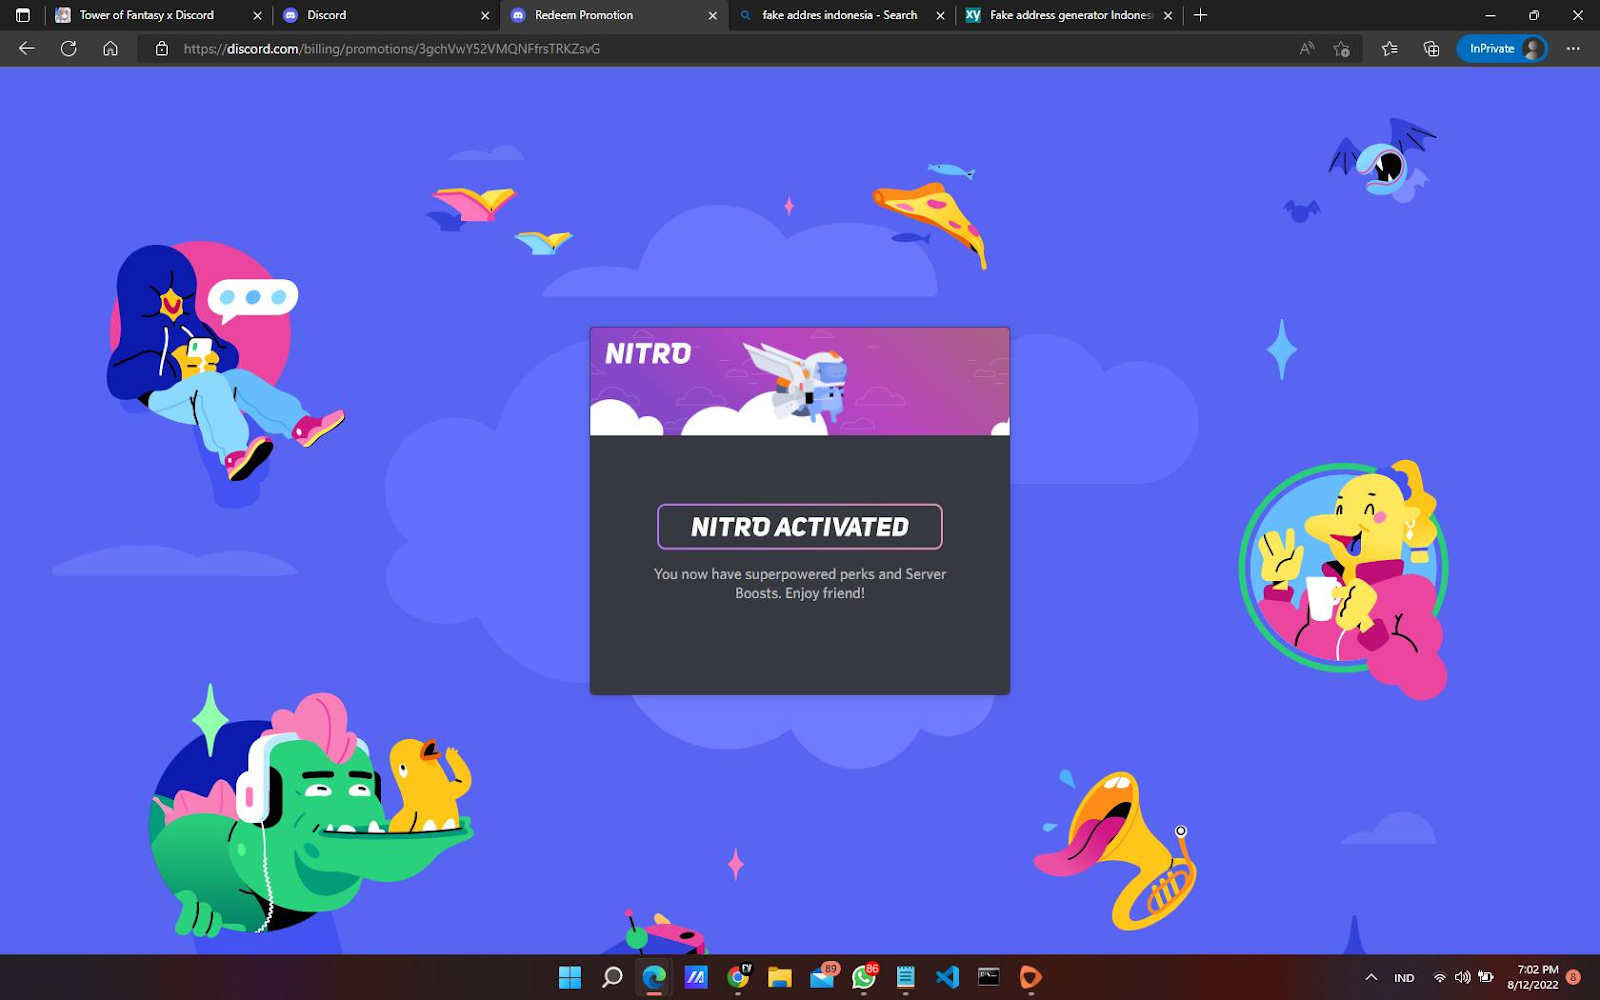Open File Explorer from the taskbar
This screenshot has height=1000, width=1600.
tap(780, 977)
